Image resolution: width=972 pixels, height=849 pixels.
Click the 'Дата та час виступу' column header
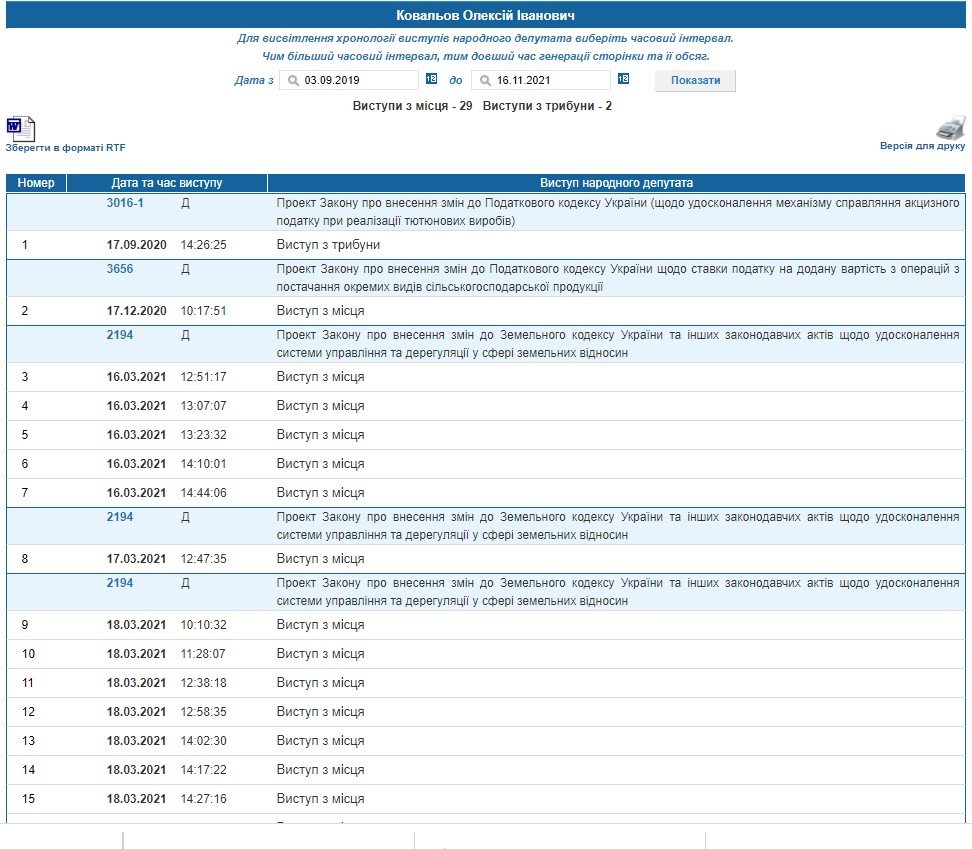[x=167, y=183]
